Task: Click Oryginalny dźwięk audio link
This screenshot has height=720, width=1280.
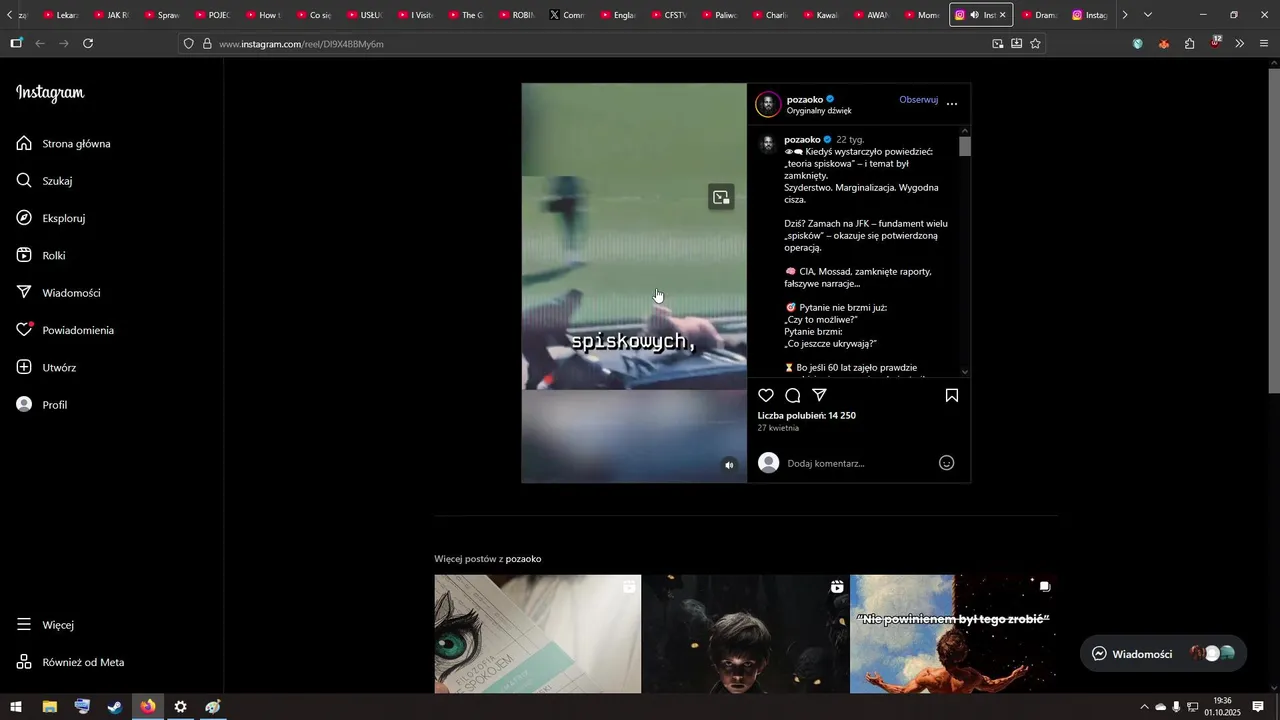Action: click(x=819, y=111)
